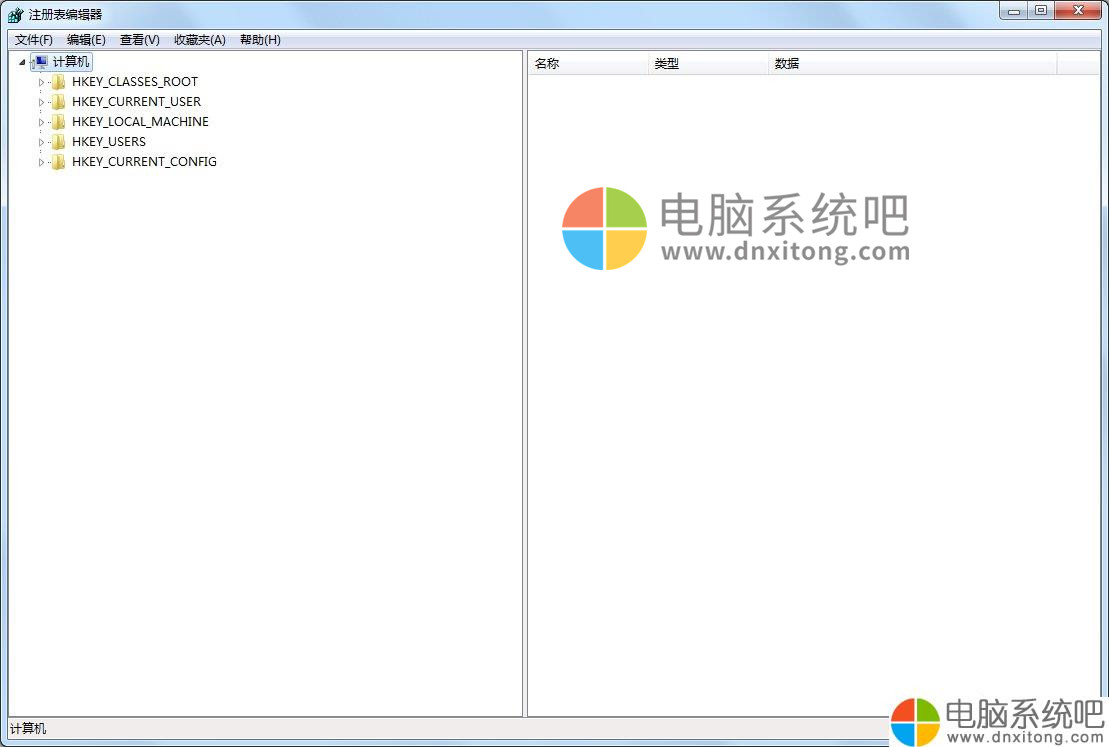1109x747 pixels.
Task: Expand the HKEY_CURRENT_CONFIG key
Action: (x=40, y=162)
